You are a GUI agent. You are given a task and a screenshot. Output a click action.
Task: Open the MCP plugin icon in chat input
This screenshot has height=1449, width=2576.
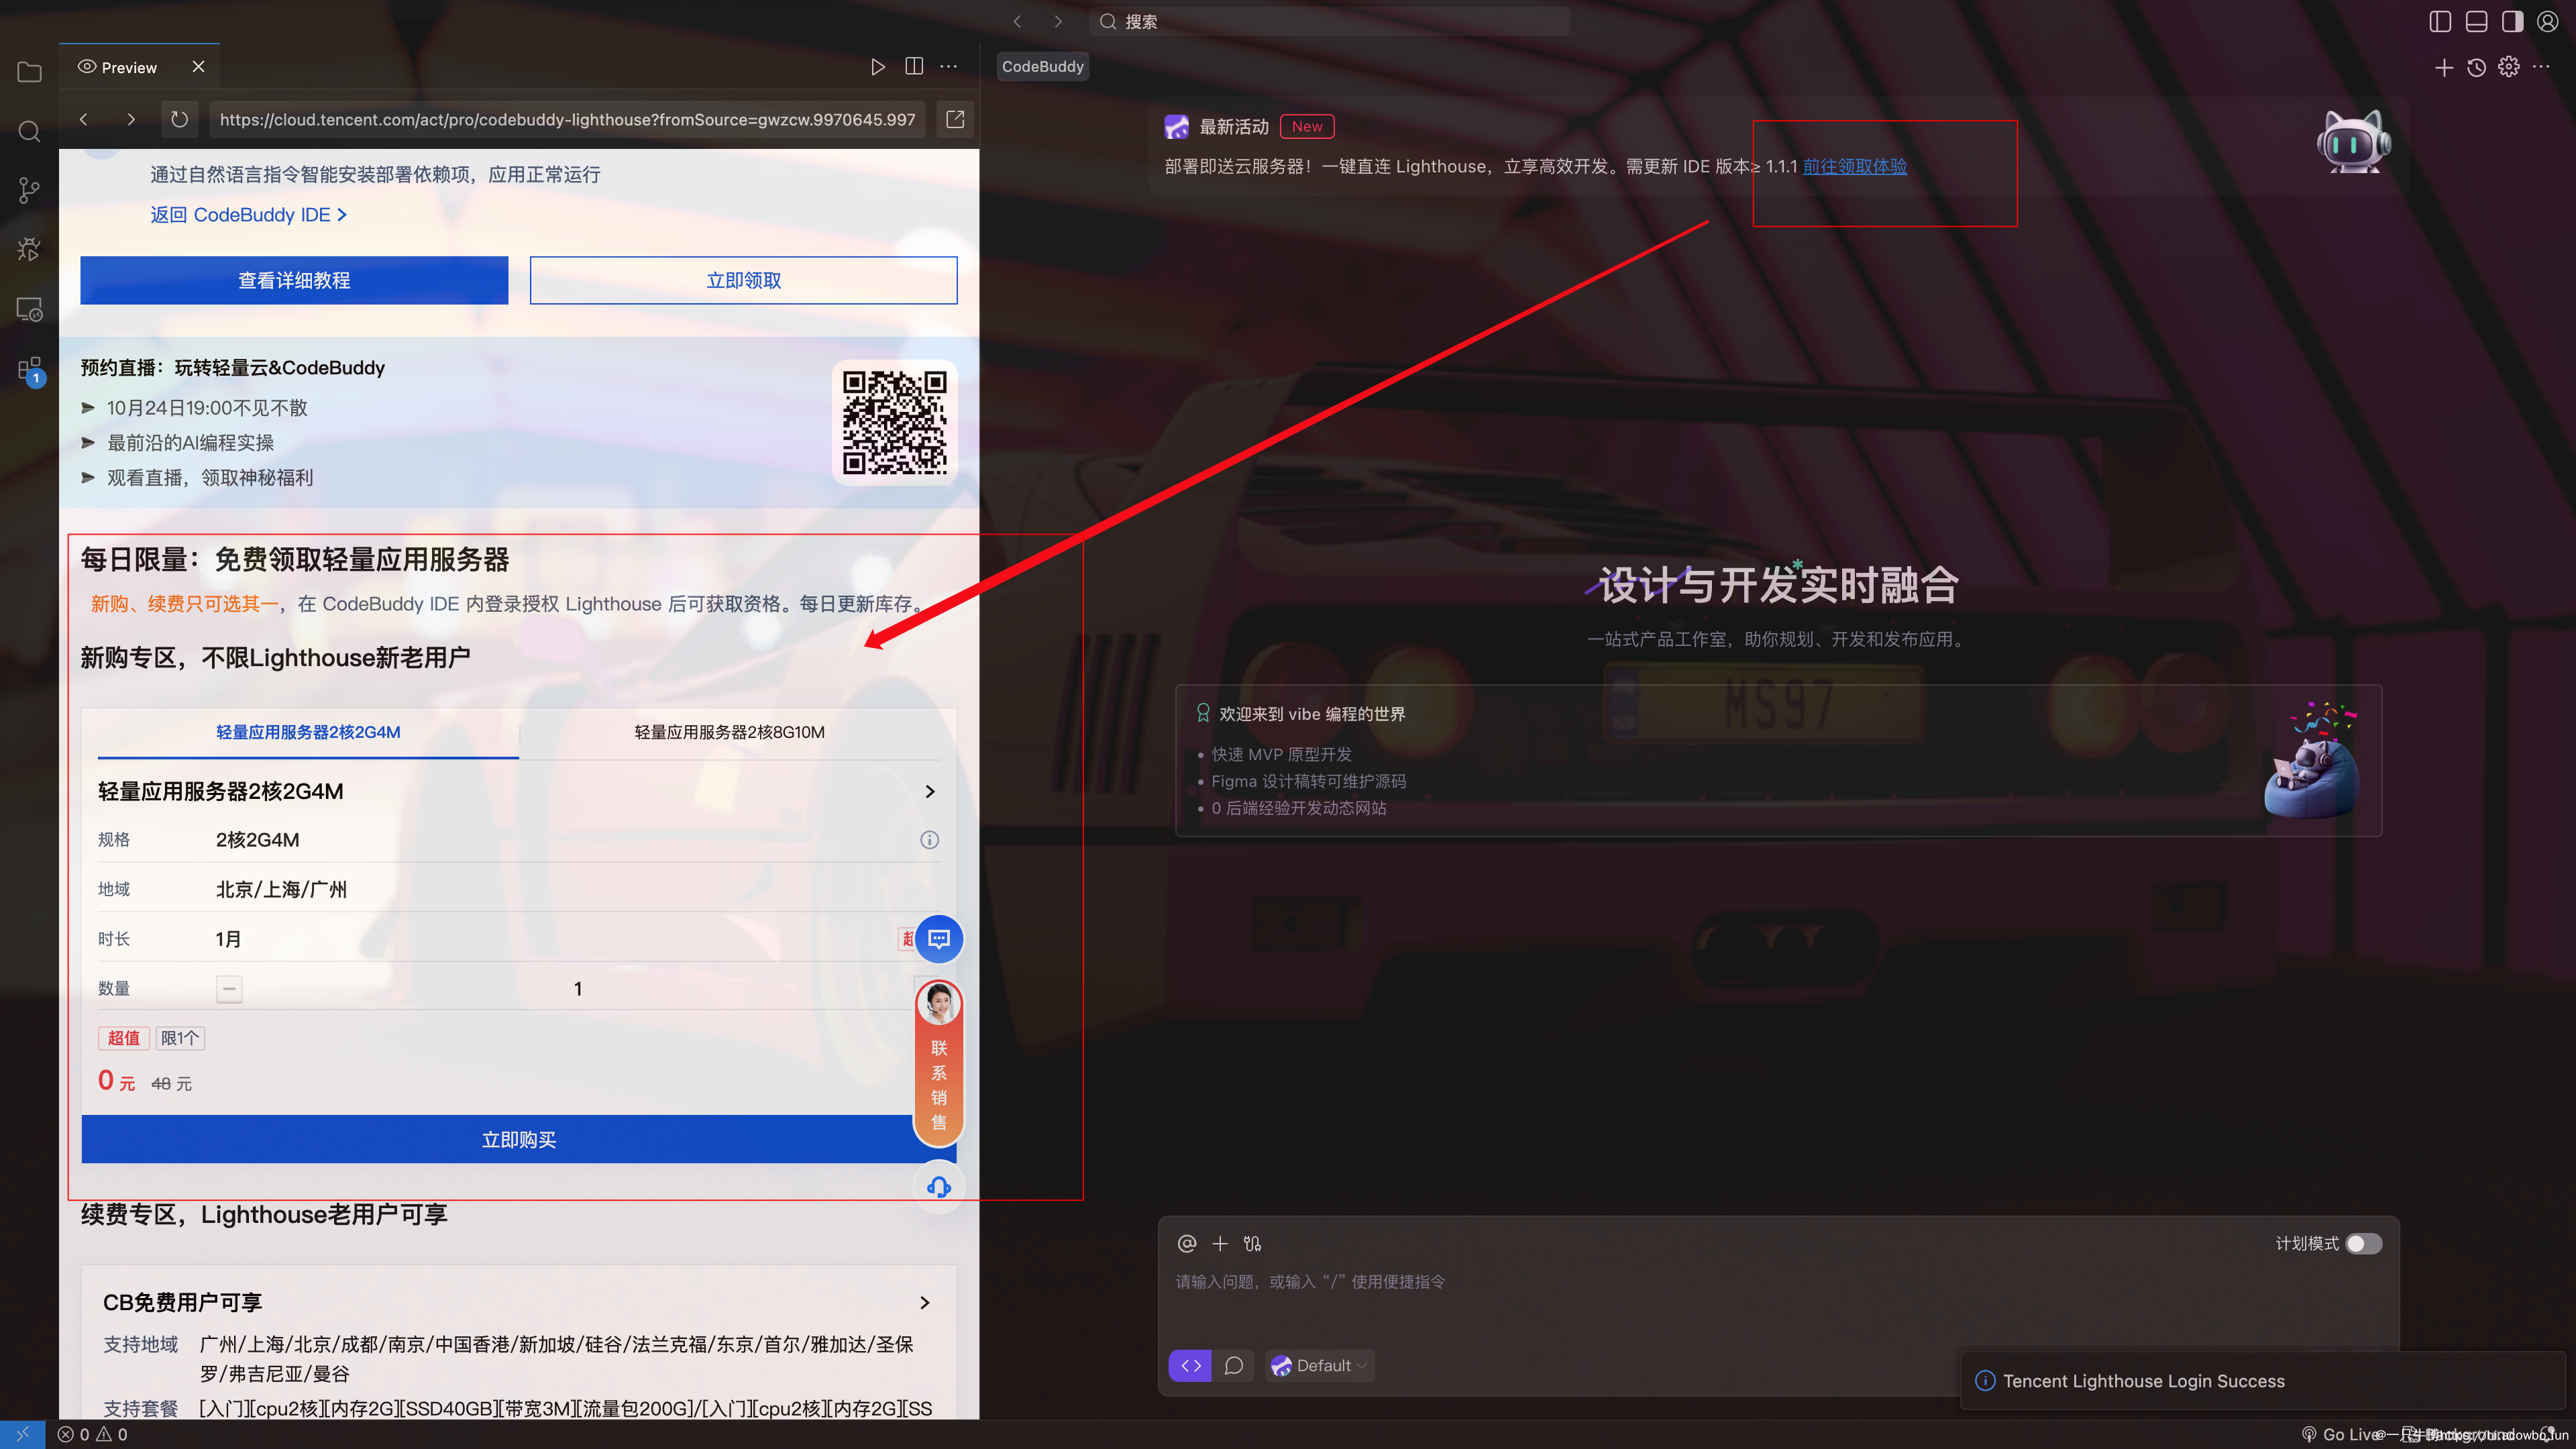point(1252,1243)
